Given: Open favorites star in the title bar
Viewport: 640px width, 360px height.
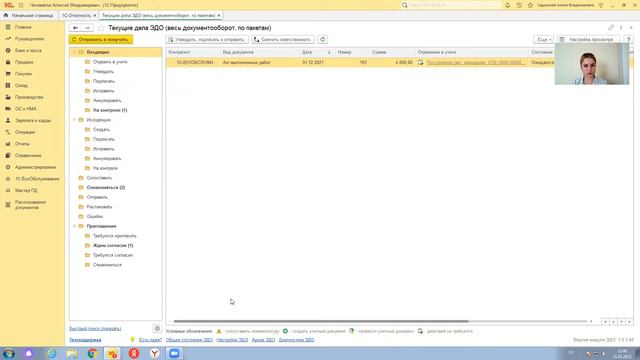Looking at the screenshot, I should [x=530, y=5].
